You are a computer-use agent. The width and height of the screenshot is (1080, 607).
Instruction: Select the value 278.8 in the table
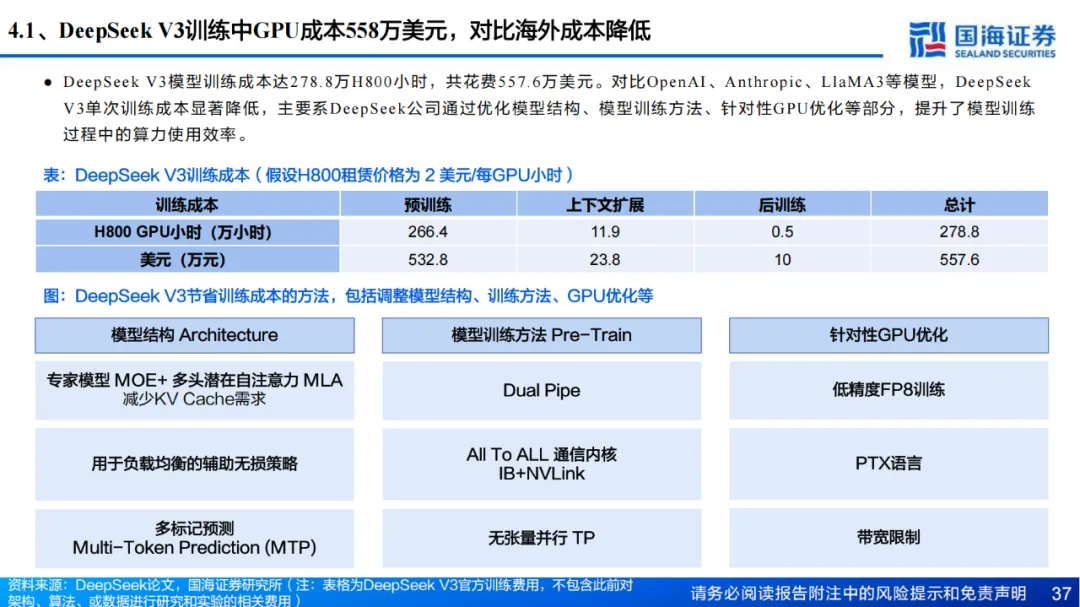959,232
